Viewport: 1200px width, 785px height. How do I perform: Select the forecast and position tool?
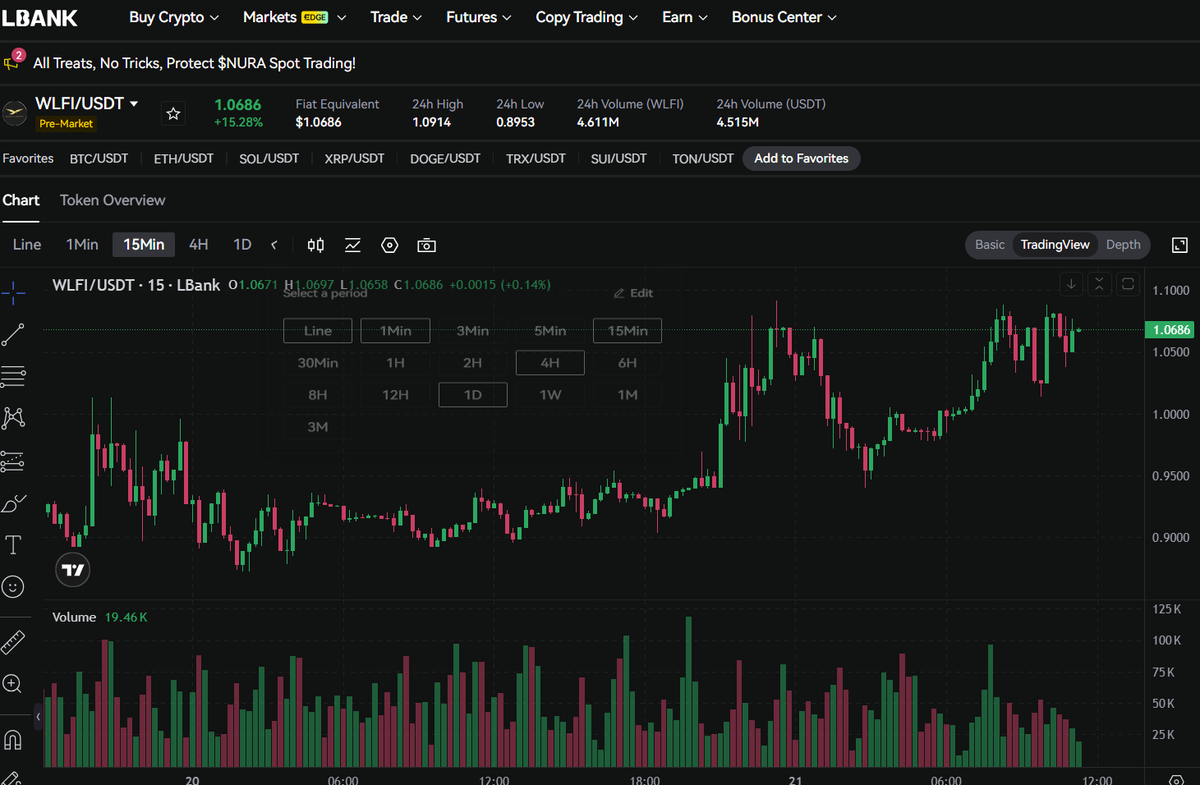14,461
